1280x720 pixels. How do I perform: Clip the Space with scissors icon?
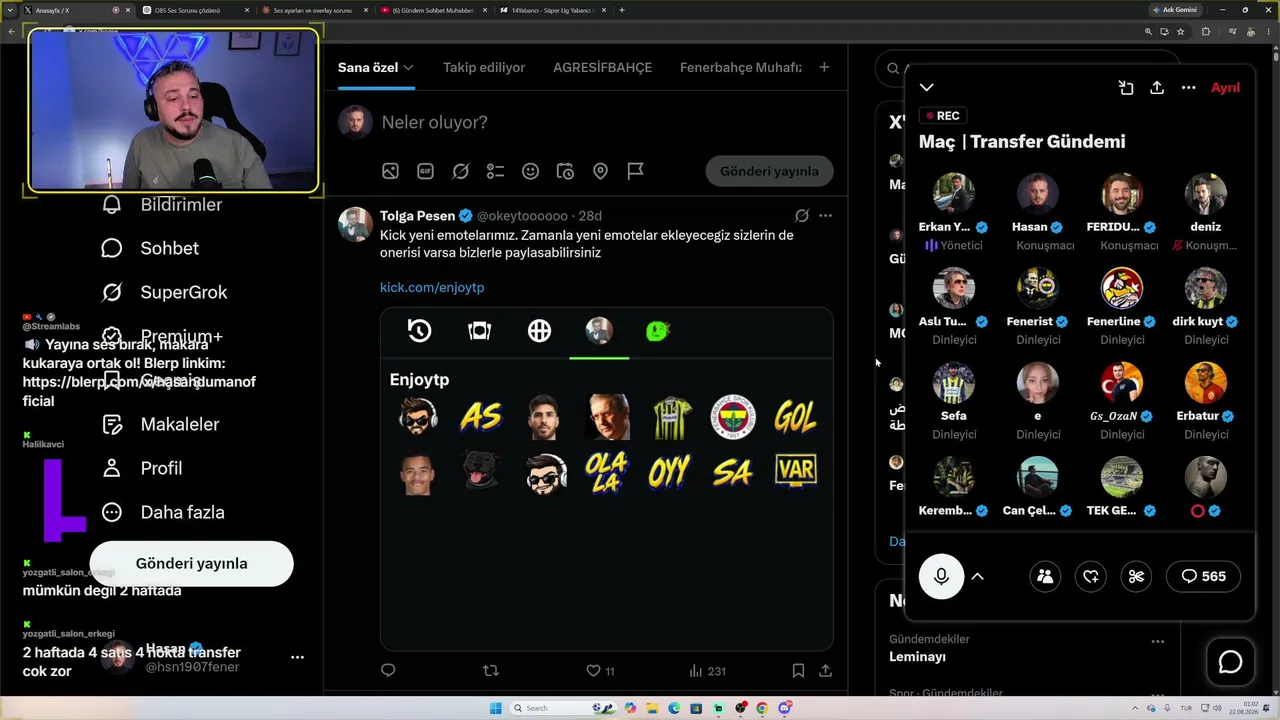point(1136,576)
